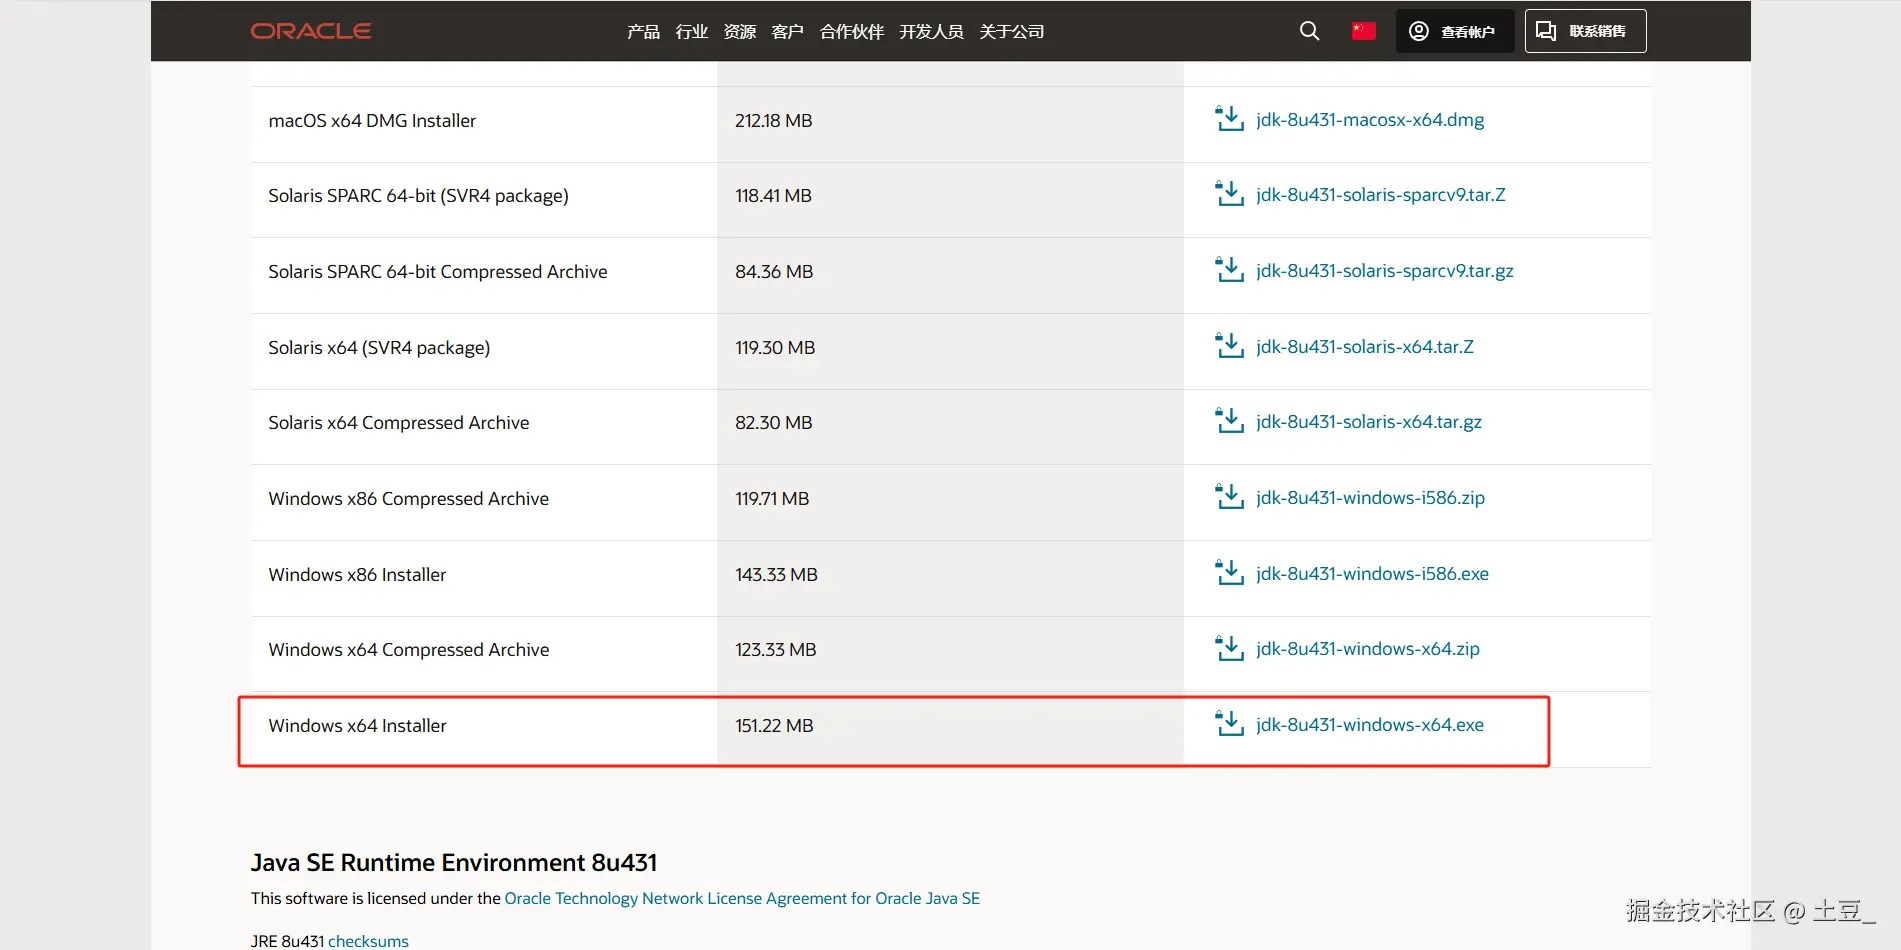Click download icon for windows-i586.zip
This screenshot has width=1901, height=950.
coord(1229,497)
